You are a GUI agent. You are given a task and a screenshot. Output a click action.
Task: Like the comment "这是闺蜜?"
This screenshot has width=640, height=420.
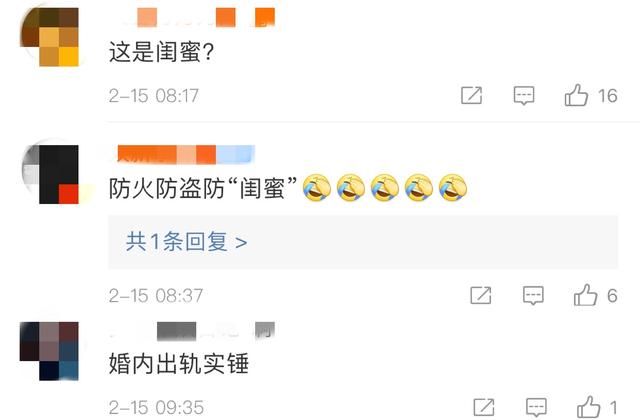coord(576,96)
